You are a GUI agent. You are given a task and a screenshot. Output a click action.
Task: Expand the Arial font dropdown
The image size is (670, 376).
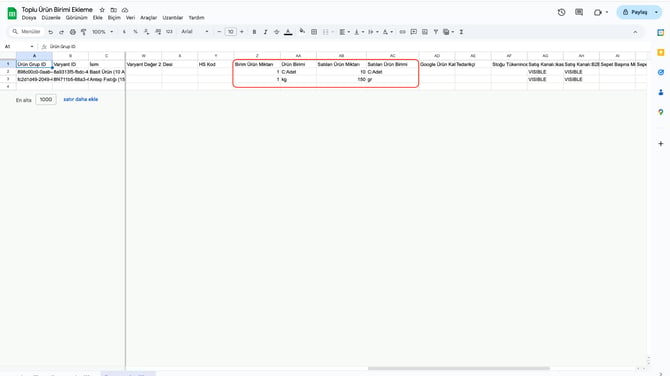(x=195, y=32)
